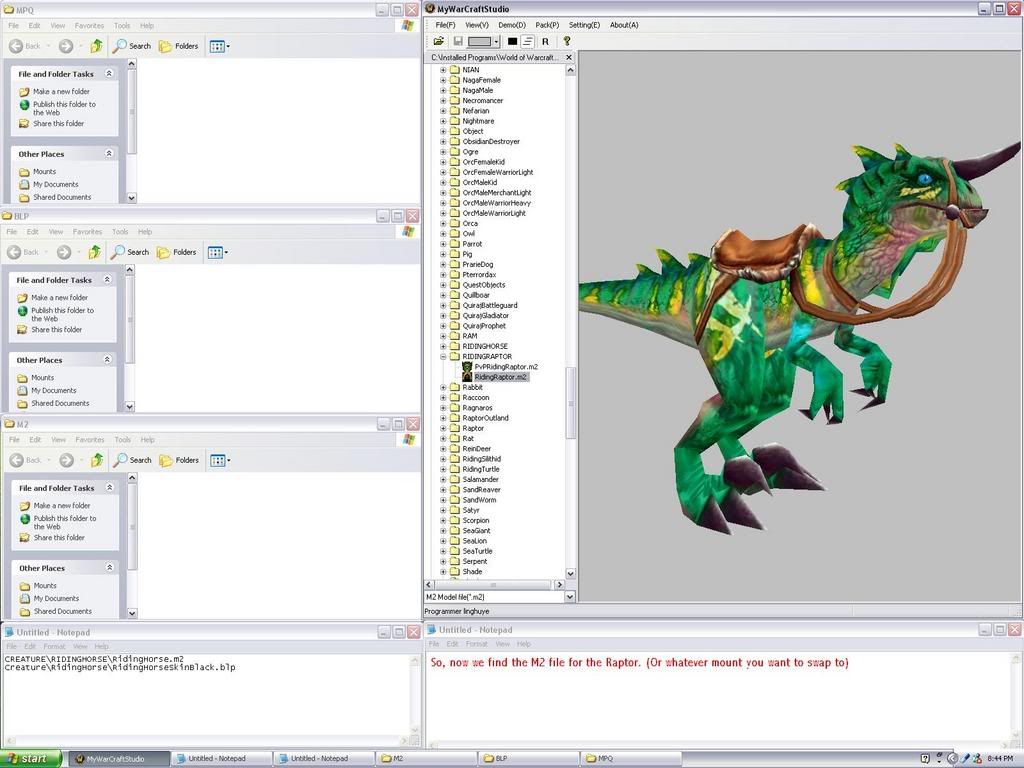Collapse Other Places in BLP window
Screen dimensions: 1024x768
pos(107,360)
